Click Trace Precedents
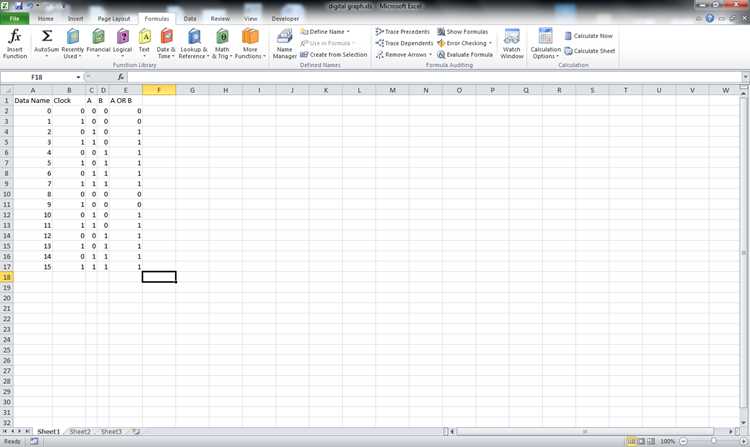 pos(403,32)
